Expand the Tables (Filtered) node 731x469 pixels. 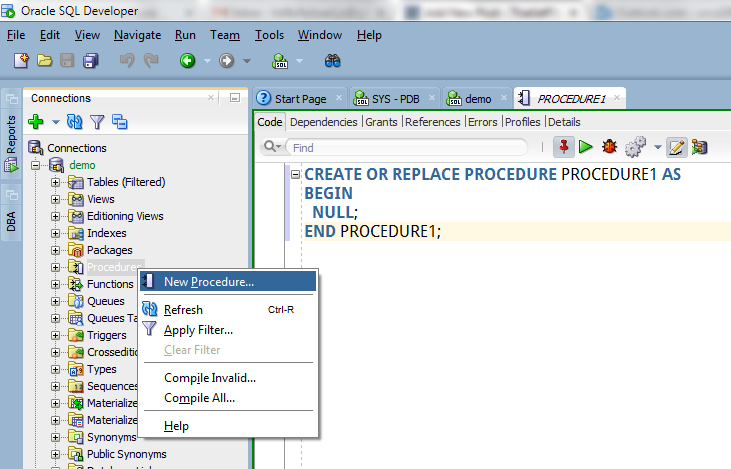click(55, 182)
